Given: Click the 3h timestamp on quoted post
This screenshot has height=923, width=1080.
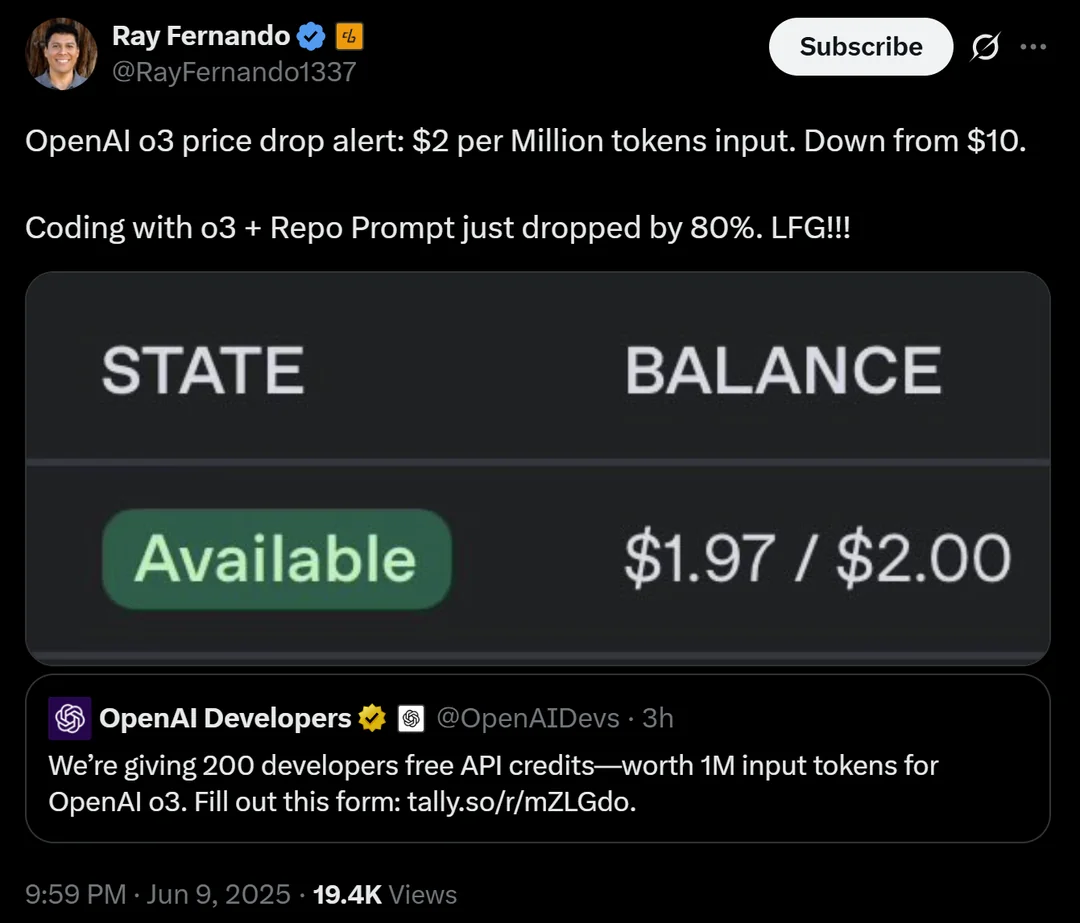Looking at the screenshot, I should pyautogui.click(x=657, y=718).
